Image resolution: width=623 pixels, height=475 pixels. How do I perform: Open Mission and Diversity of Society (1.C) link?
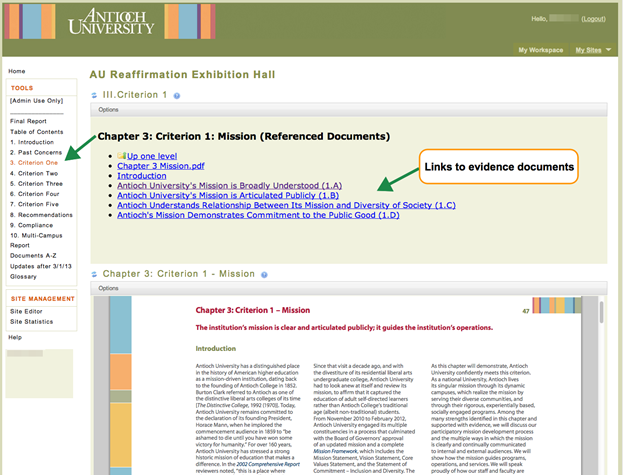(x=286, y=205)
